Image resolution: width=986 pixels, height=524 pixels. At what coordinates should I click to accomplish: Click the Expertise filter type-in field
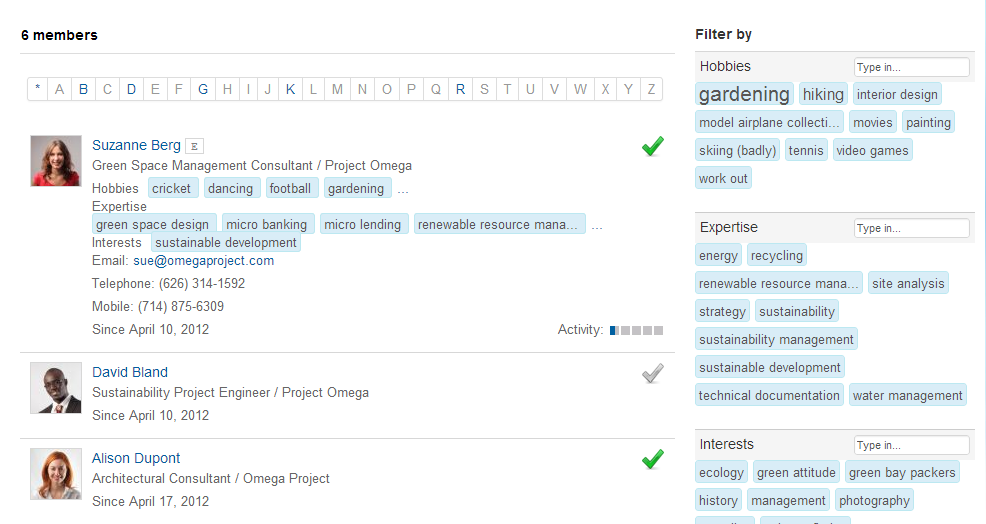coord(911,228)
